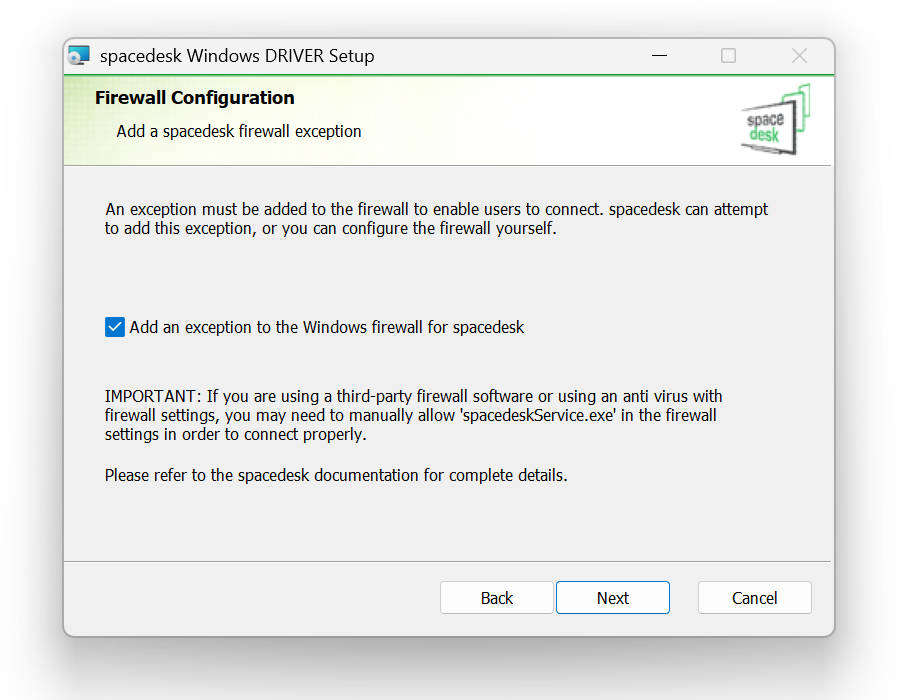900x700 pixels.
Task: Click the 'Firewall Configuration' heading
Action: (195, 98)
